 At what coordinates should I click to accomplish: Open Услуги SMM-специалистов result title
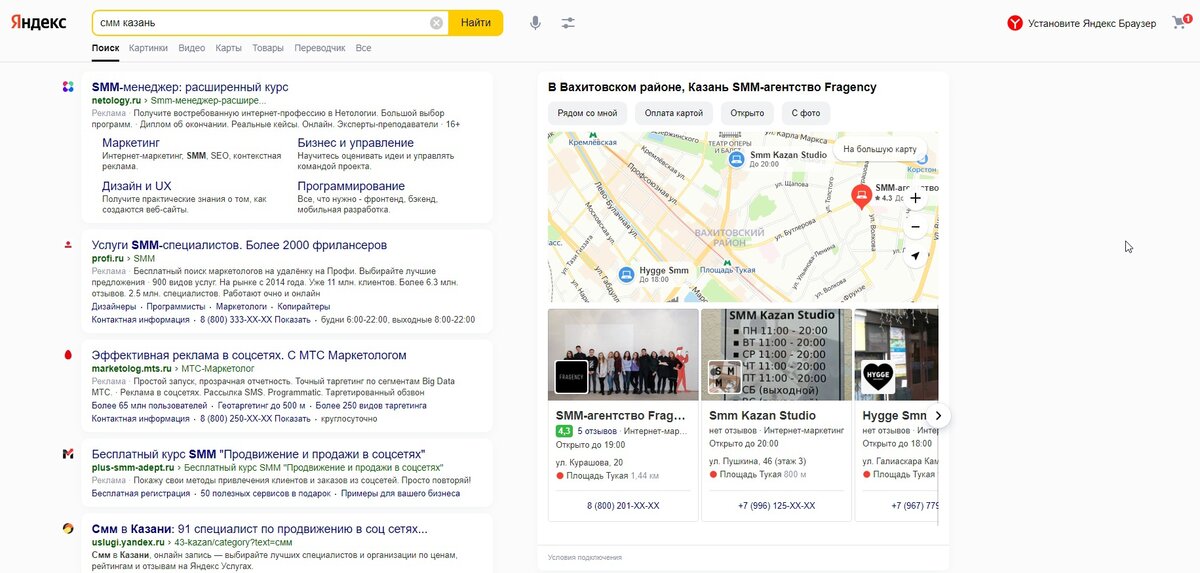click(x=239, y=245)
